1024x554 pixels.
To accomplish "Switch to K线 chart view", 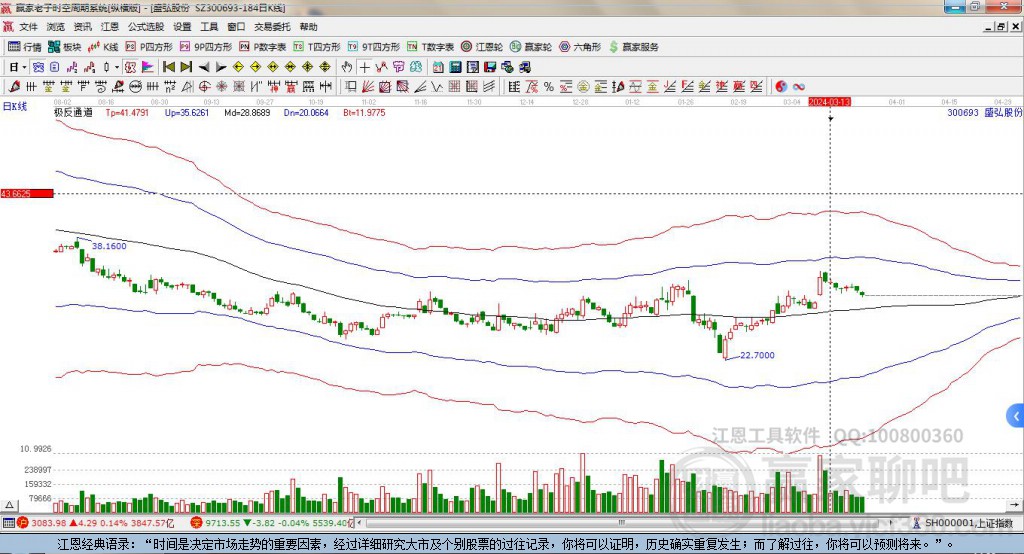I will (x=103, y=47).
